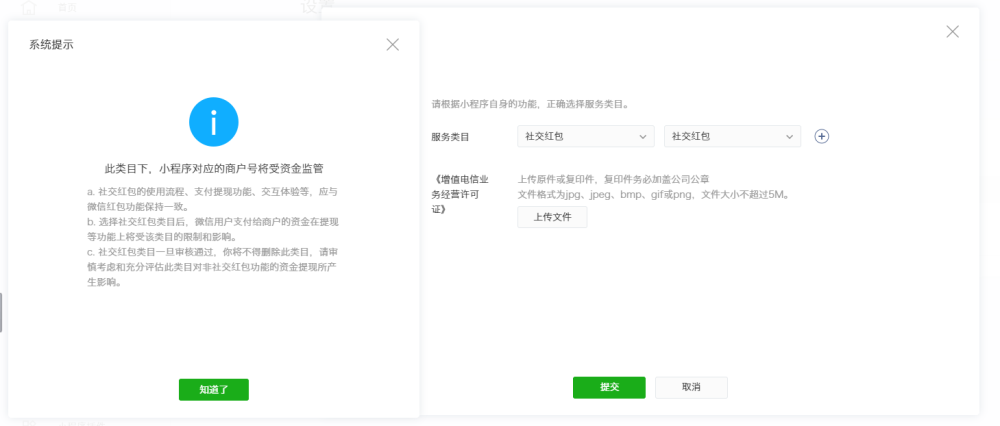1000x426 pixels.
Task: Click the chevron arrow in first 社交红包 box
Action: [x=642, y=136]
